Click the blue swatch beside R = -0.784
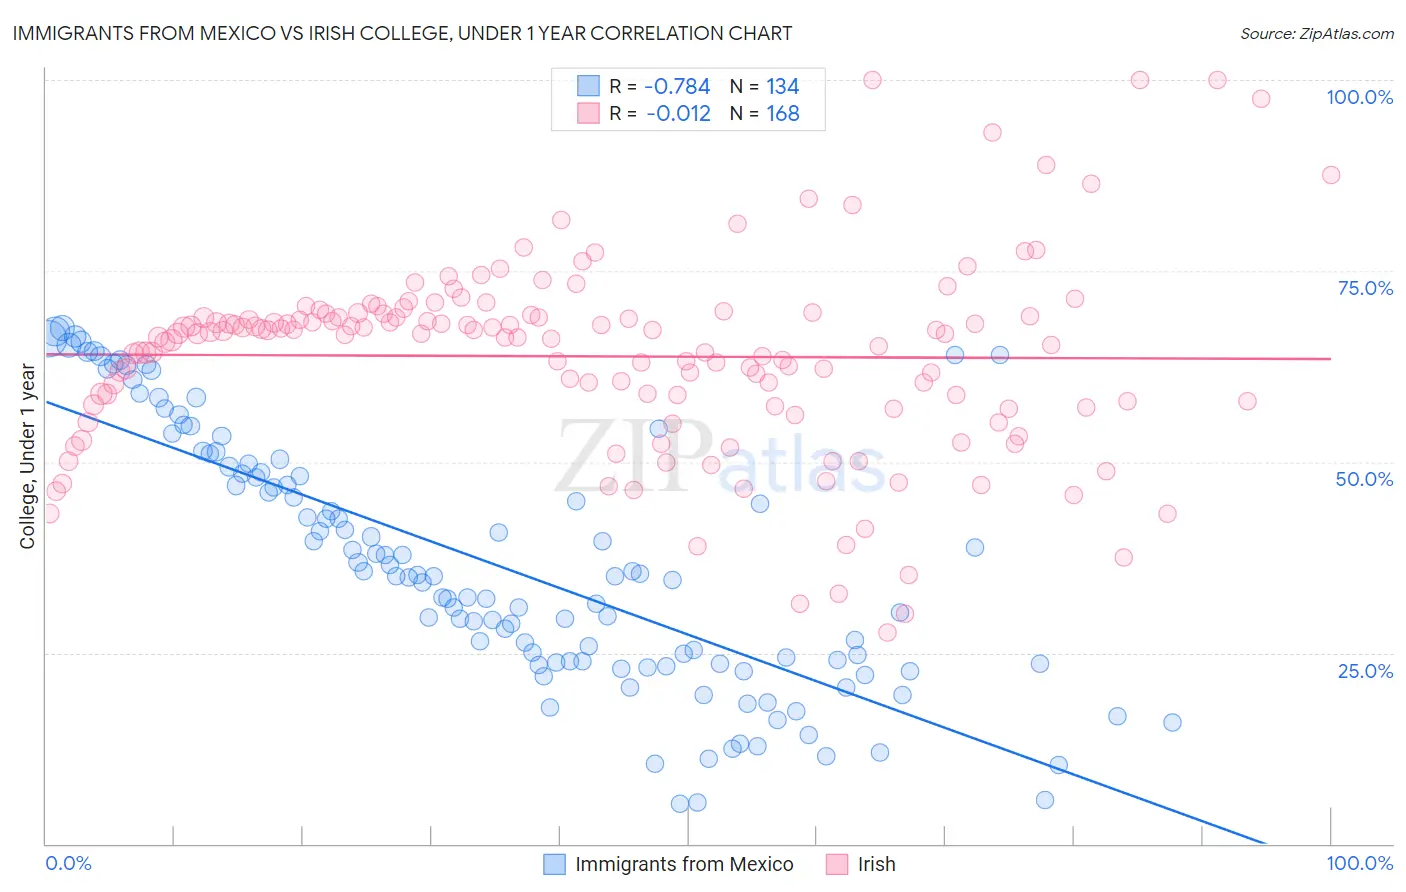The width and height of the screenshot is (1406, 892). tap(588, 86)
